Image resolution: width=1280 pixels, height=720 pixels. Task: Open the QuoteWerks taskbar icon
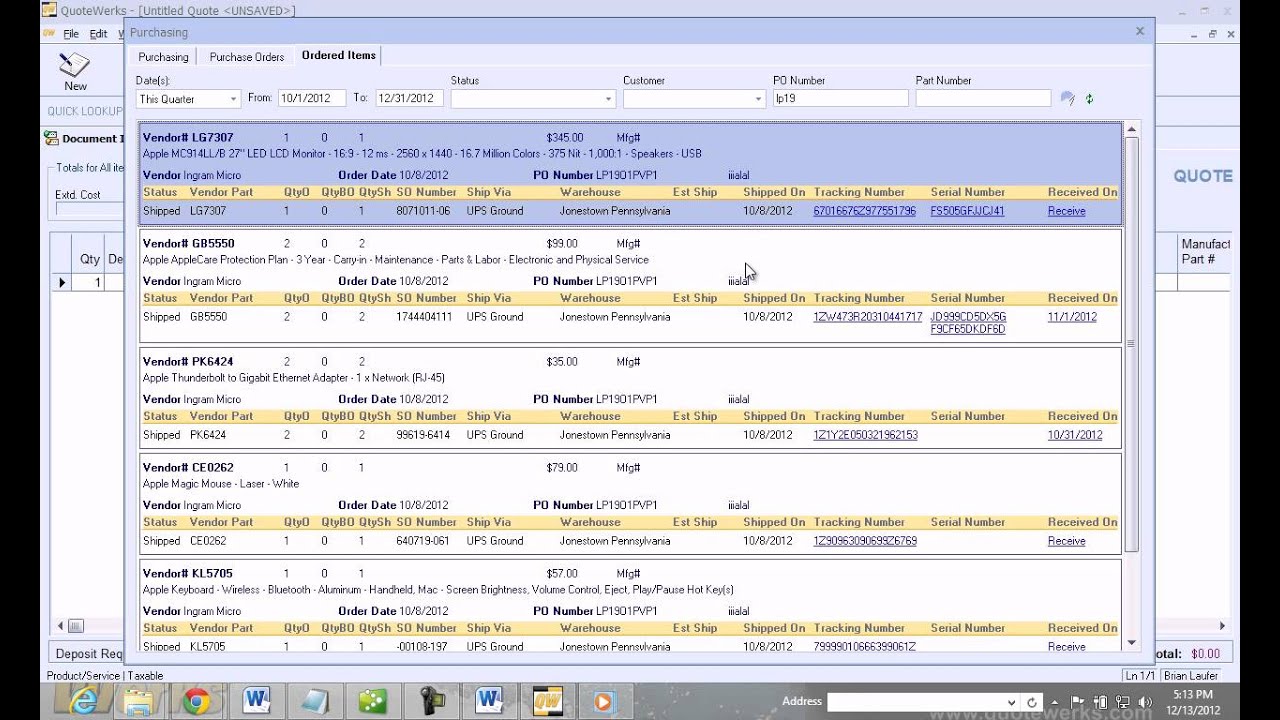tap(548, 701)
